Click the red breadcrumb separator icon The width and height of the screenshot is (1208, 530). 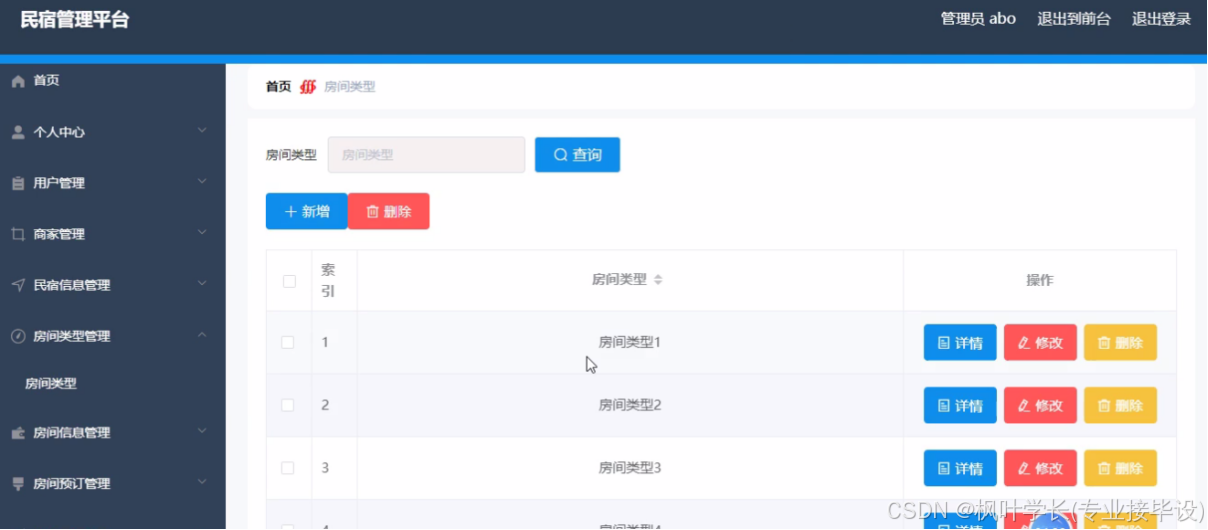308,87
